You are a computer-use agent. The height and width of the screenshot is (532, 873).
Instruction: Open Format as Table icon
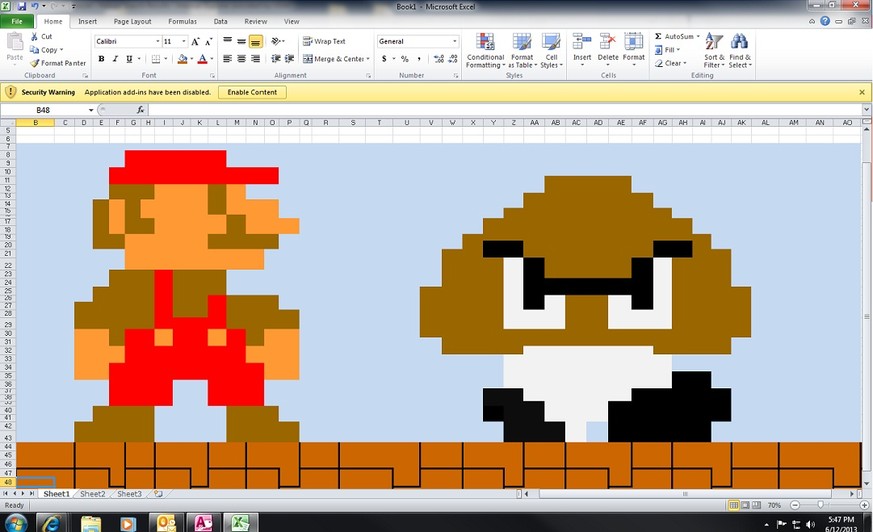(522, 42)
